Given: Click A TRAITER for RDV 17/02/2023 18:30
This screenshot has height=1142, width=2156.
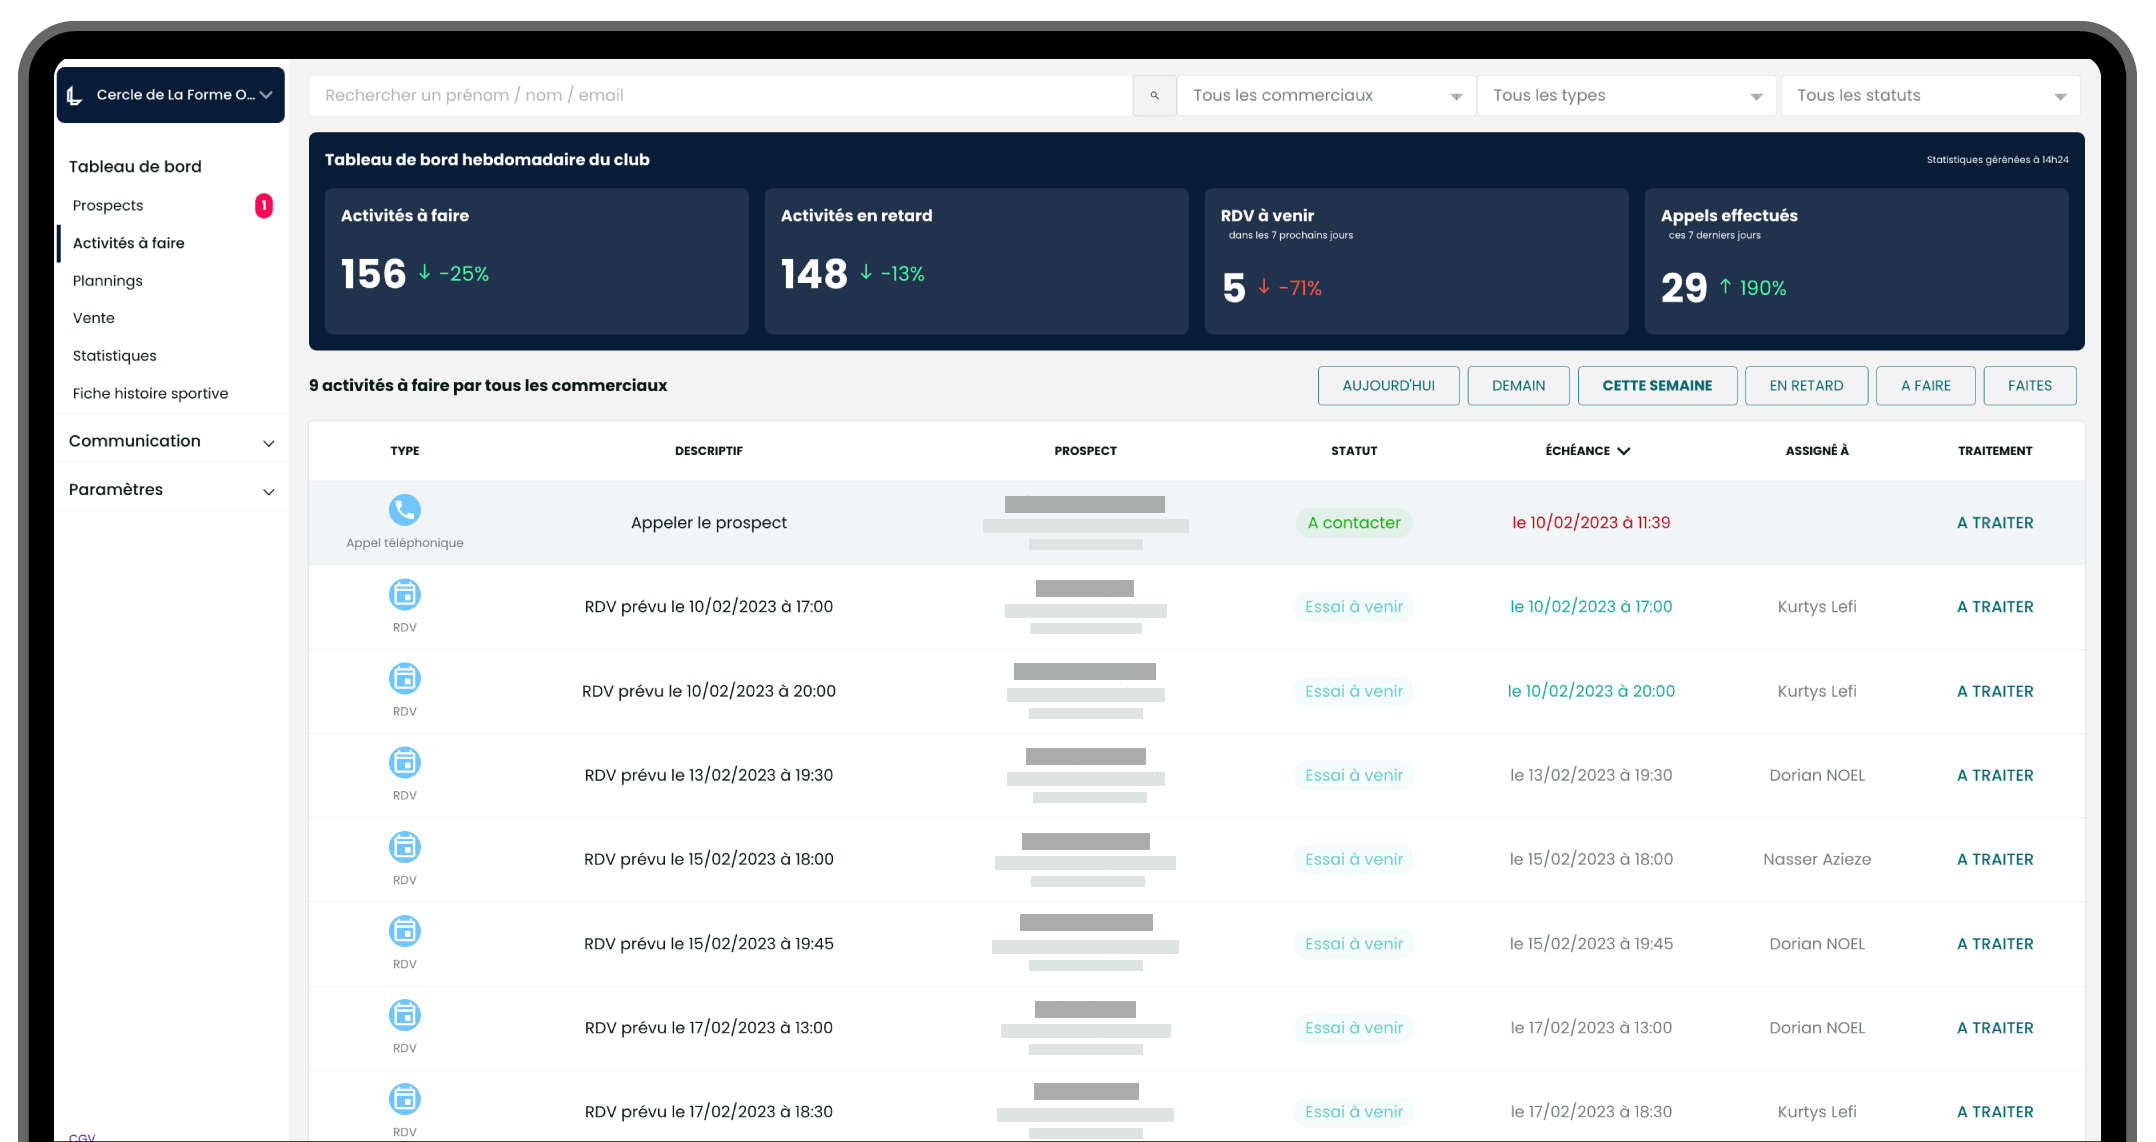Looking at the screenshot, I should click(x=1995, y=1112).
